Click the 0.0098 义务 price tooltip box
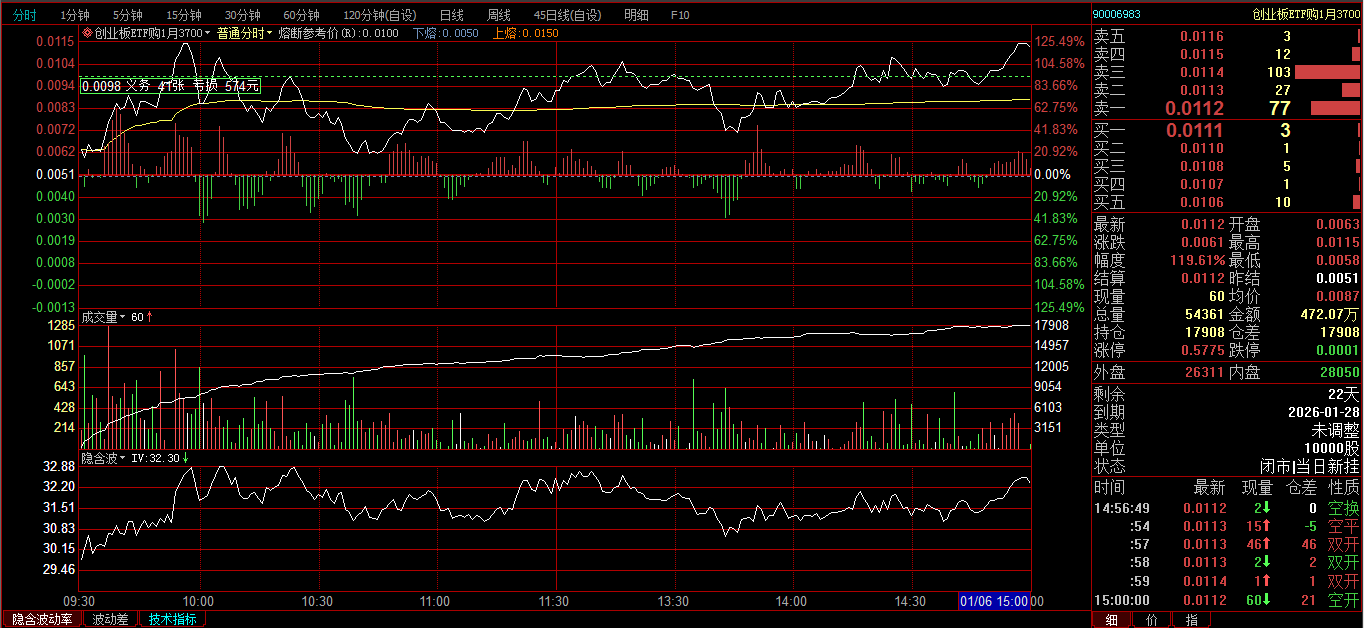 (170, 86)
